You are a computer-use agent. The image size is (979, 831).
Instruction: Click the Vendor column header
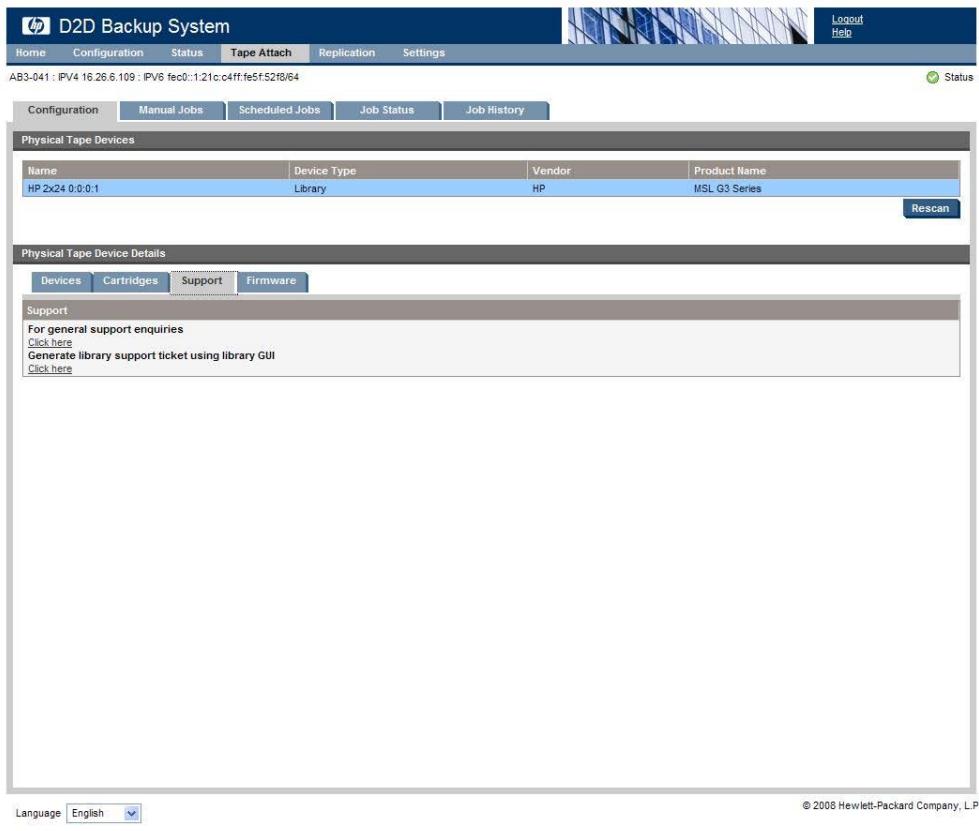coord(608,170)
